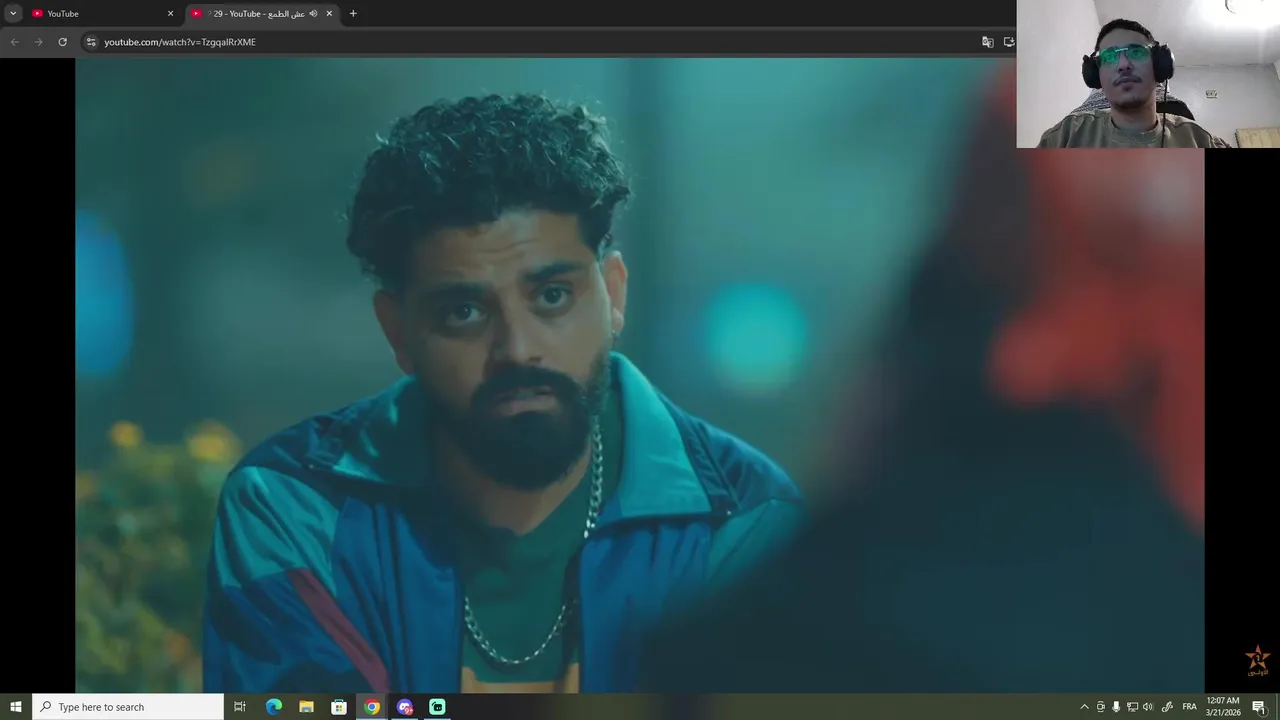Open File Explorer from the taskbar
This screenshot has height=720, width=1280.
tap(306, 707)
